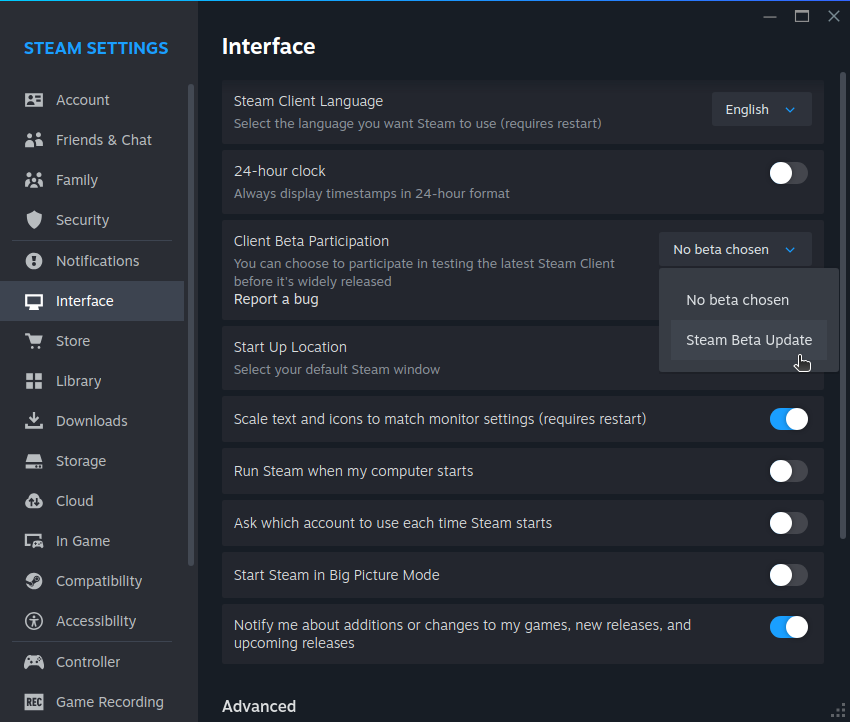Maximize the Steam Settings window

click(x=802, y=16)
